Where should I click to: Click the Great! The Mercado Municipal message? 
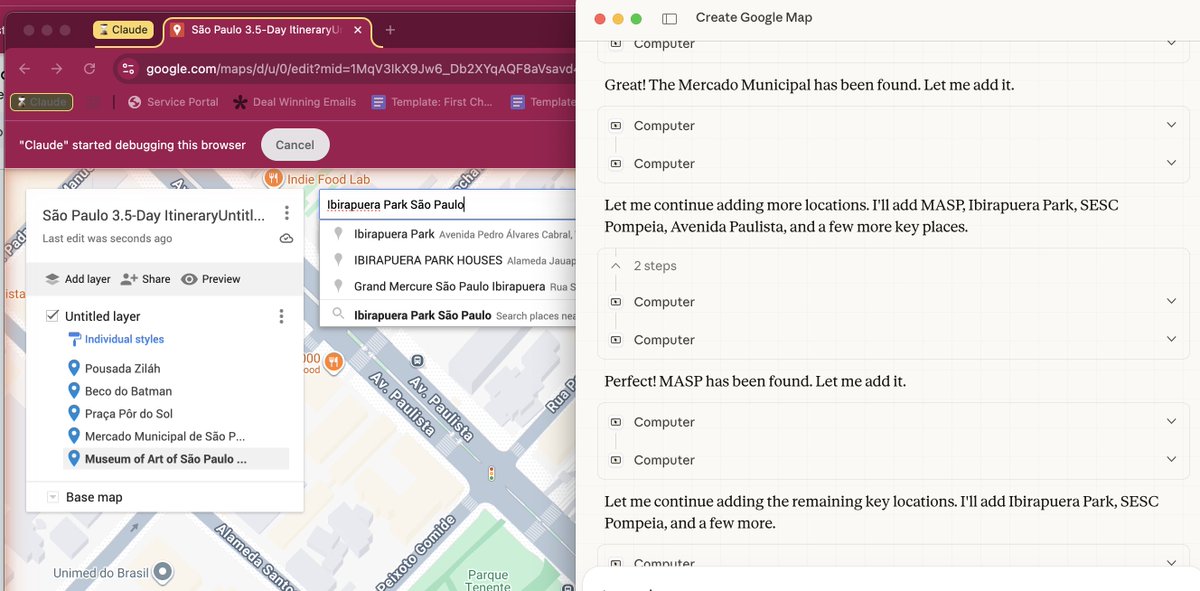pyautogui.click(x=809, y=85)
